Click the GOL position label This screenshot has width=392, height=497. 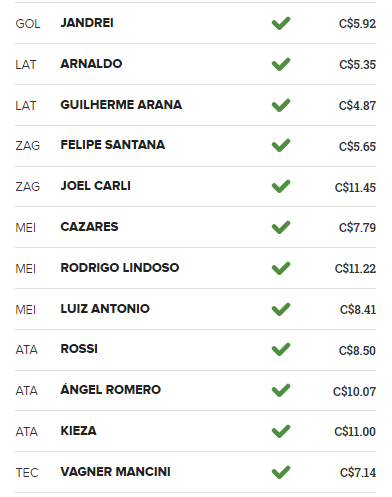point(28,24)
